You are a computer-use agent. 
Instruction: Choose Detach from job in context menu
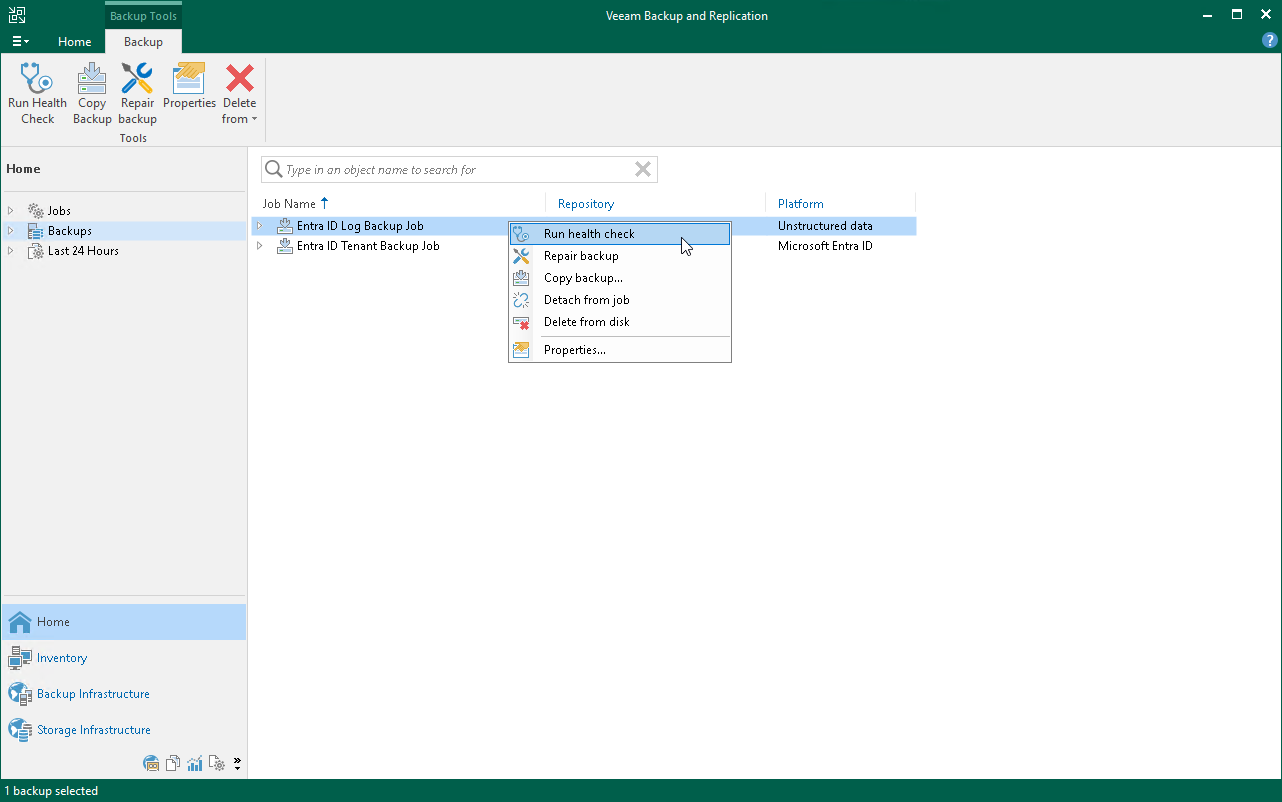[620, 300]
